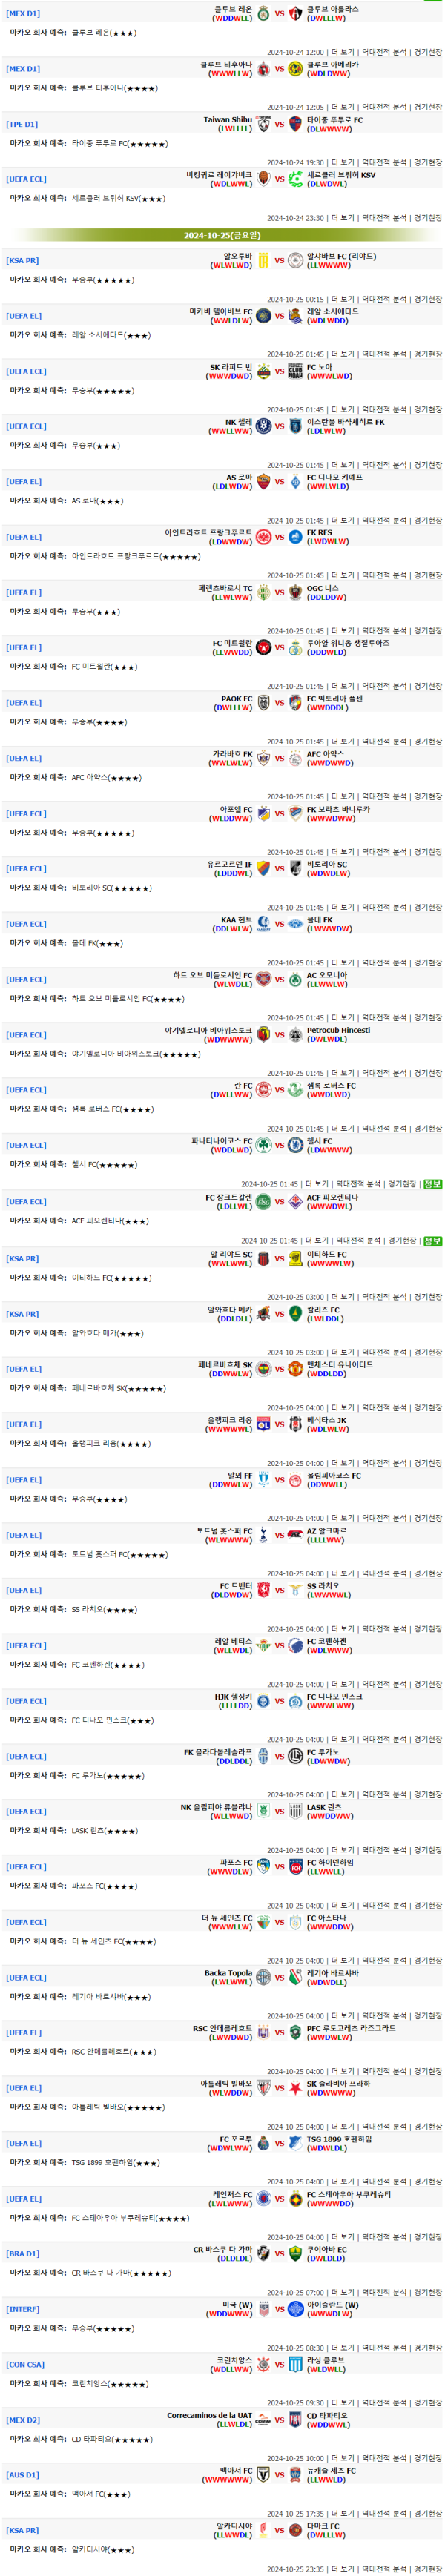Screen dimensions: 445x2576
Task: Click the 맨체스터 유나이티드 crest icon
Action: (295, 1369)
